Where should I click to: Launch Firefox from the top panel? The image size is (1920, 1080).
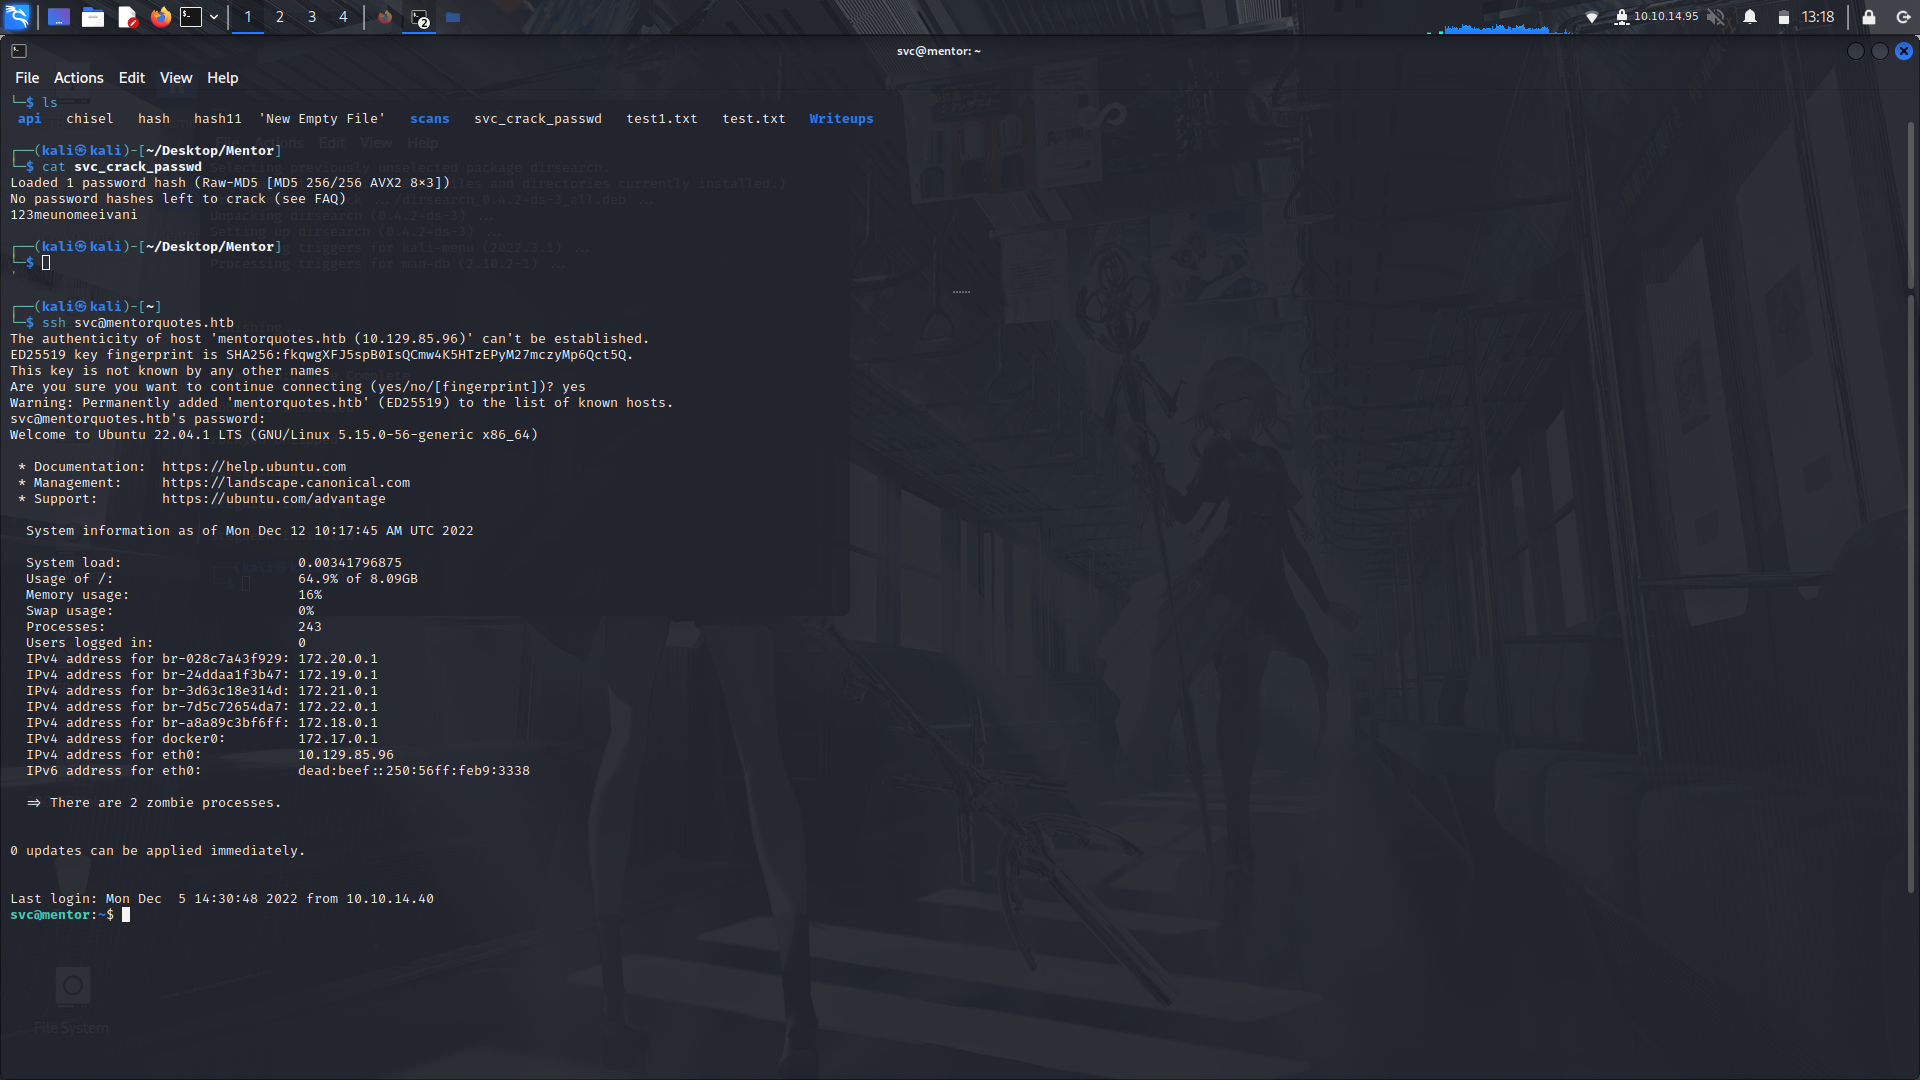coord(160,17)
